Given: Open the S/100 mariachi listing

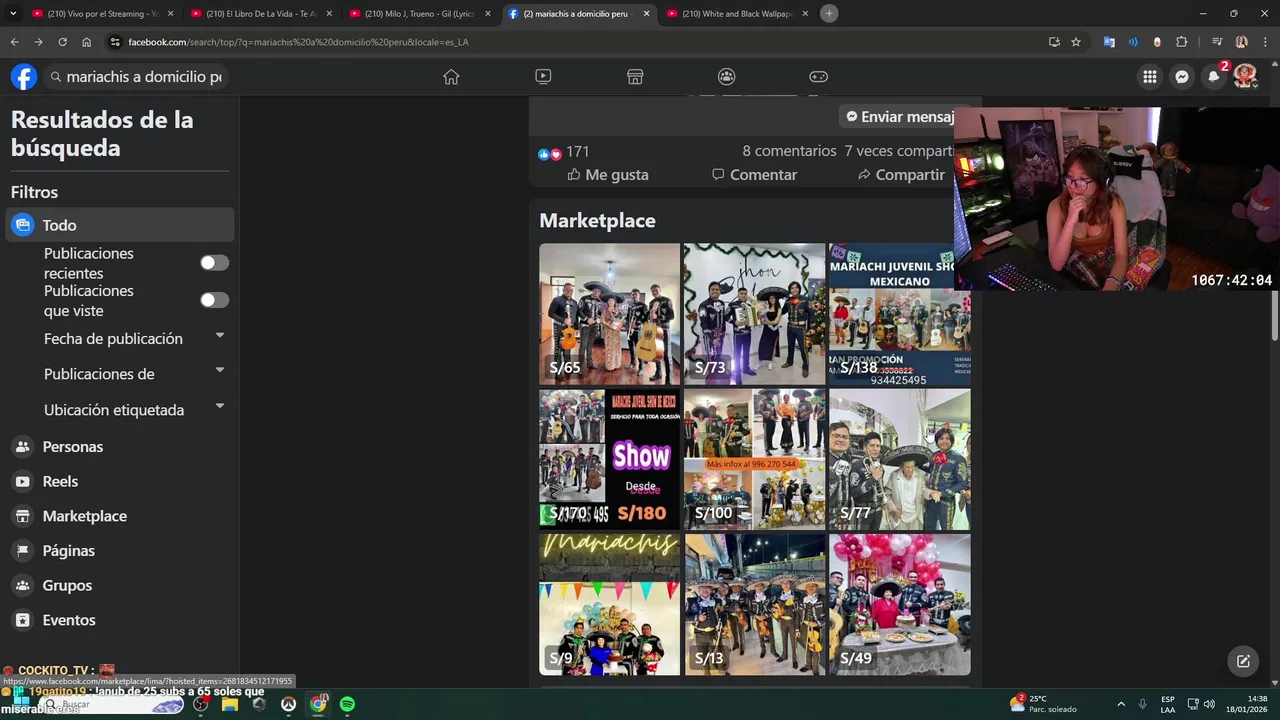Looking at the screenshot, I should pos(754,459).
